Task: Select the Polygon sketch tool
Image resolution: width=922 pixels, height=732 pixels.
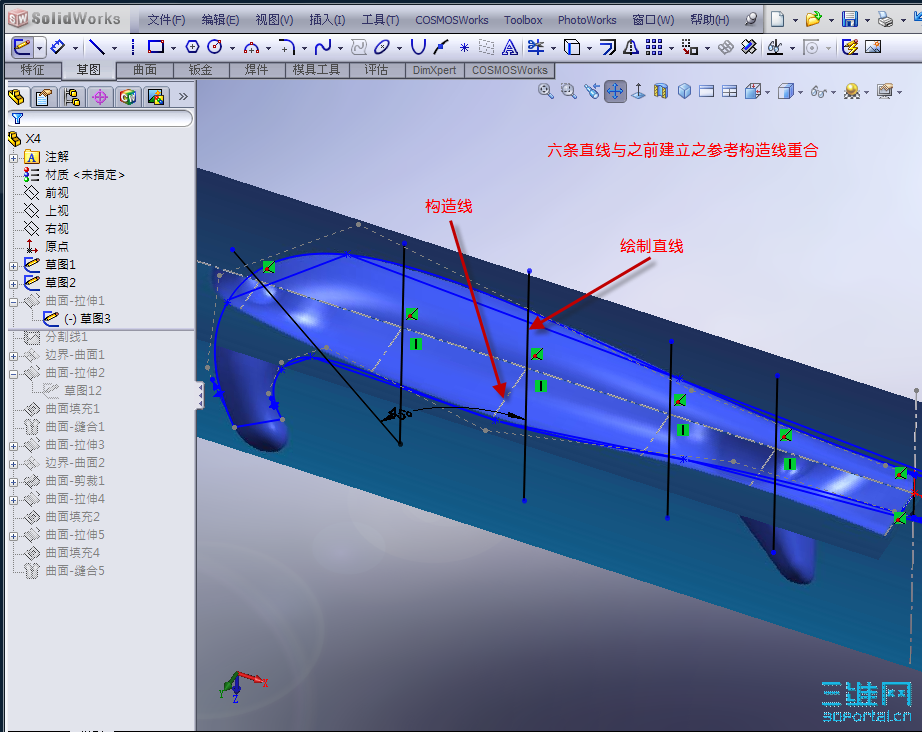Action: point(192,46)
